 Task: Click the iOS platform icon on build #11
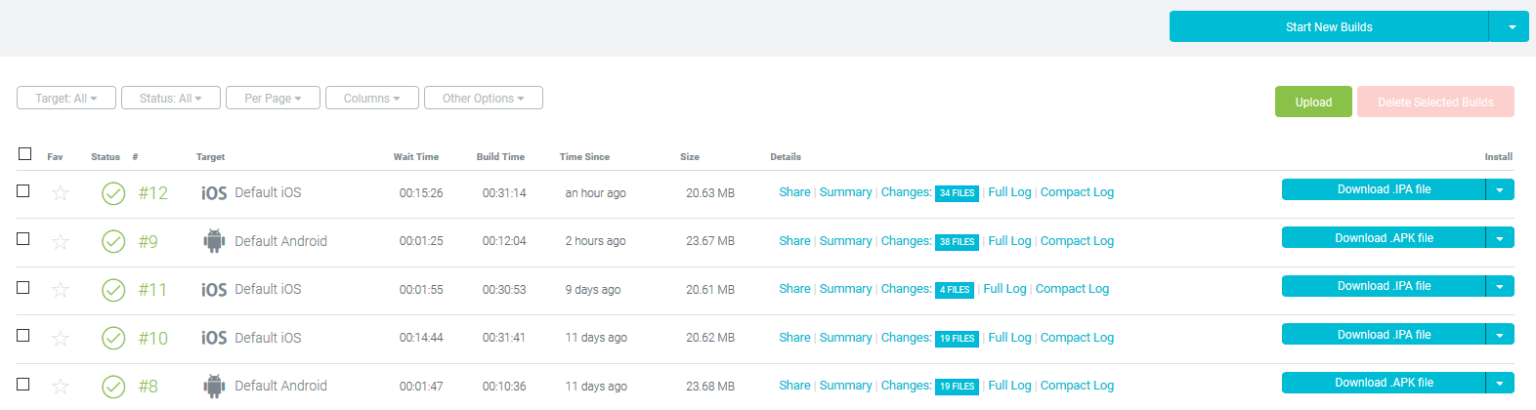coord(214,290)
